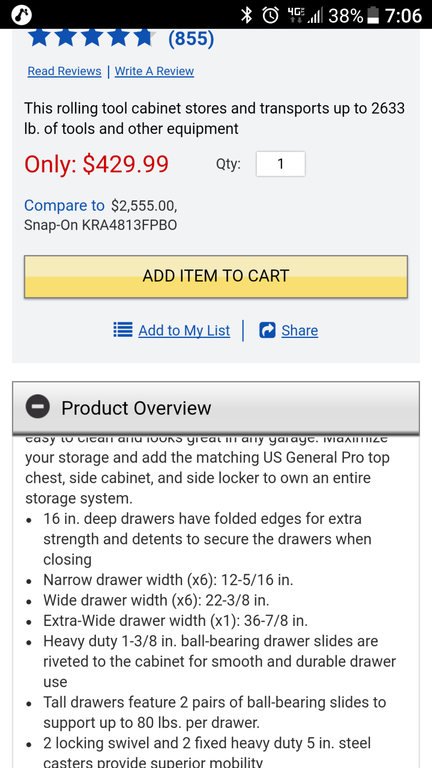Viewport: 432px width, 768px height.
Task: Click the list icon beside Add to My List
Action: [123, 330]
